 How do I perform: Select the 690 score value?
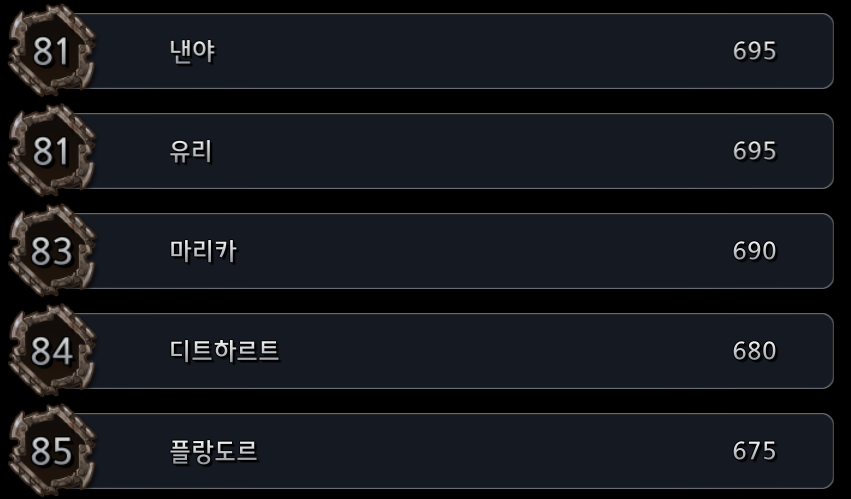pos(754,251)
